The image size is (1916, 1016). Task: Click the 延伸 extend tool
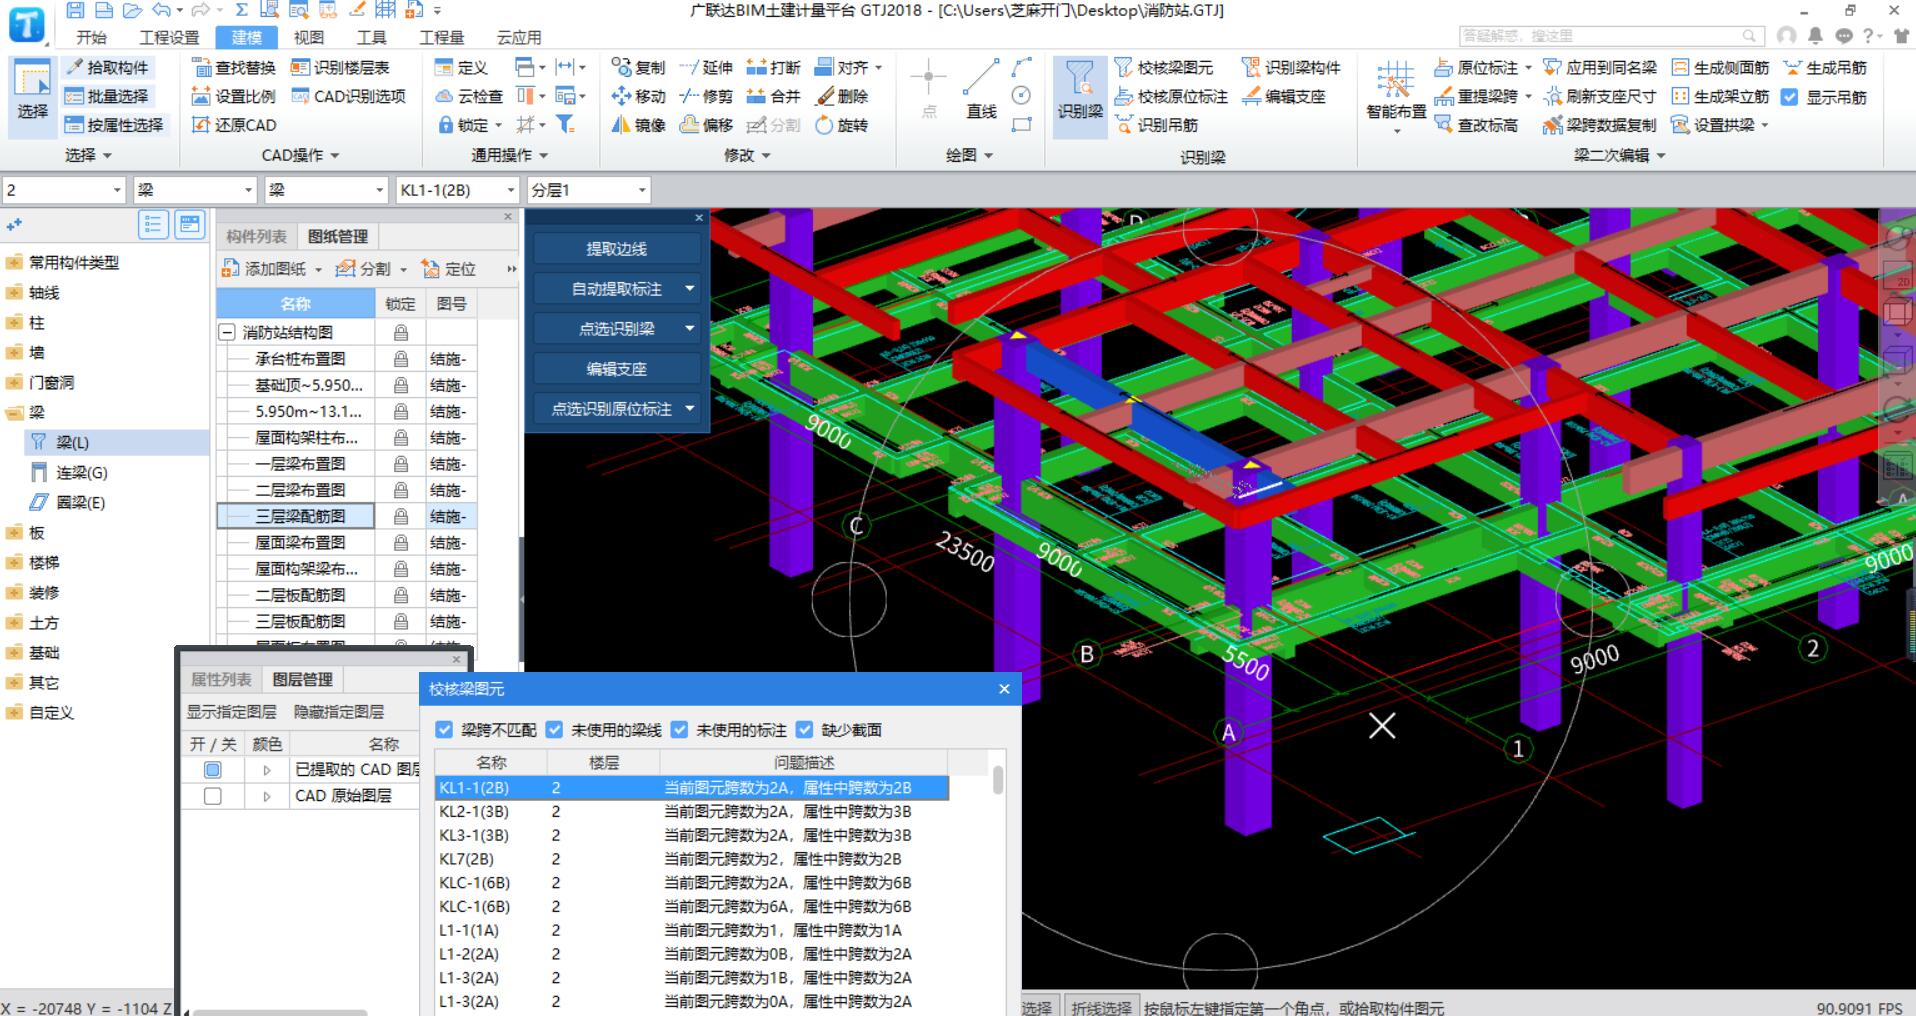[x=706, y=67]
